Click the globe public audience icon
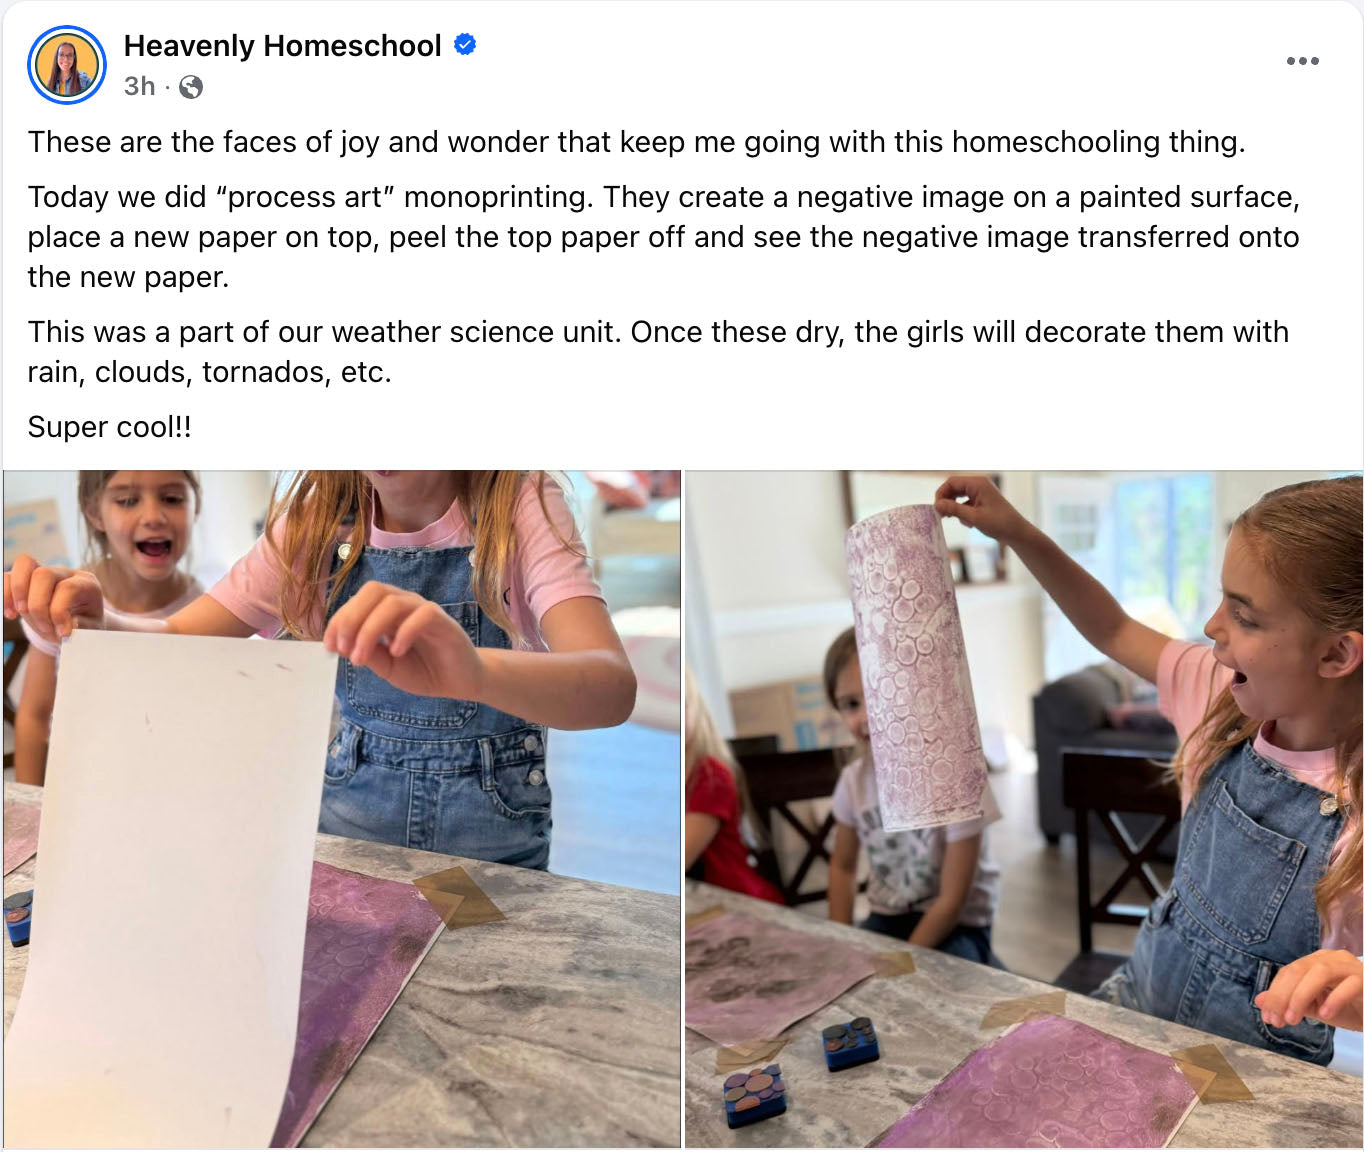1364x1152 pixels. tap(191, 87)
